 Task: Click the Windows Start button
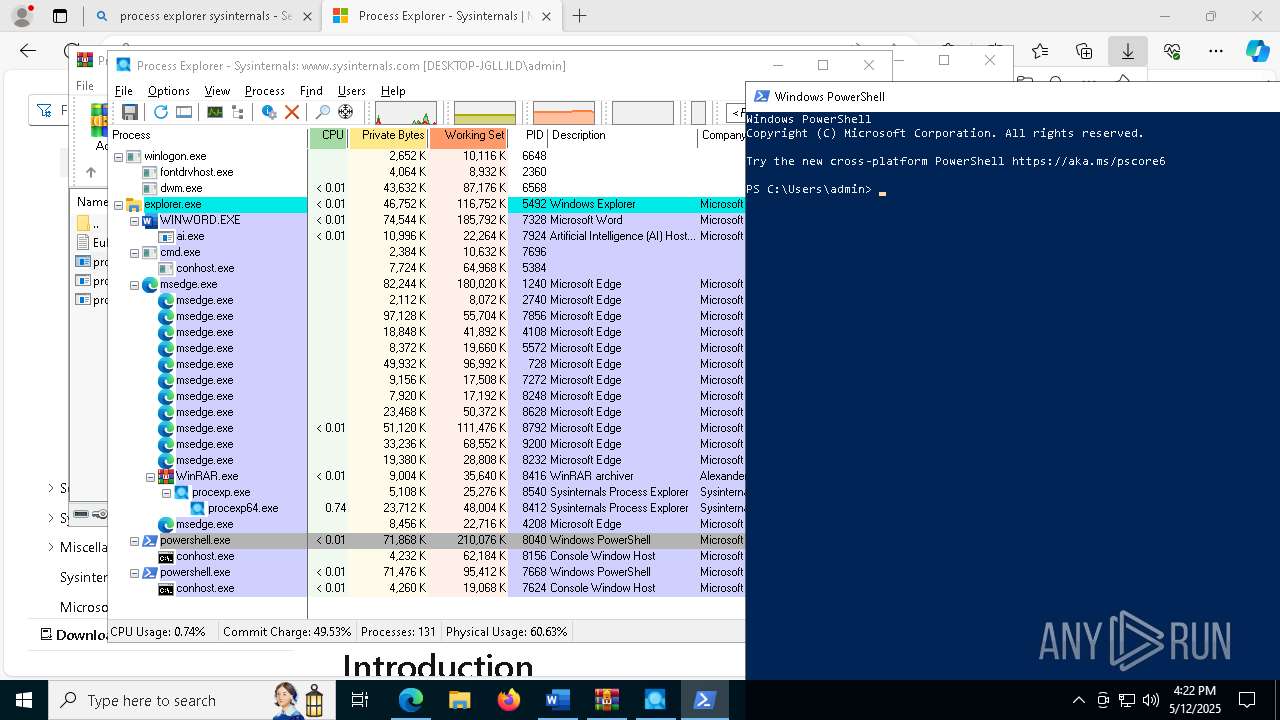pyautogui.click(x=24, y=700)
